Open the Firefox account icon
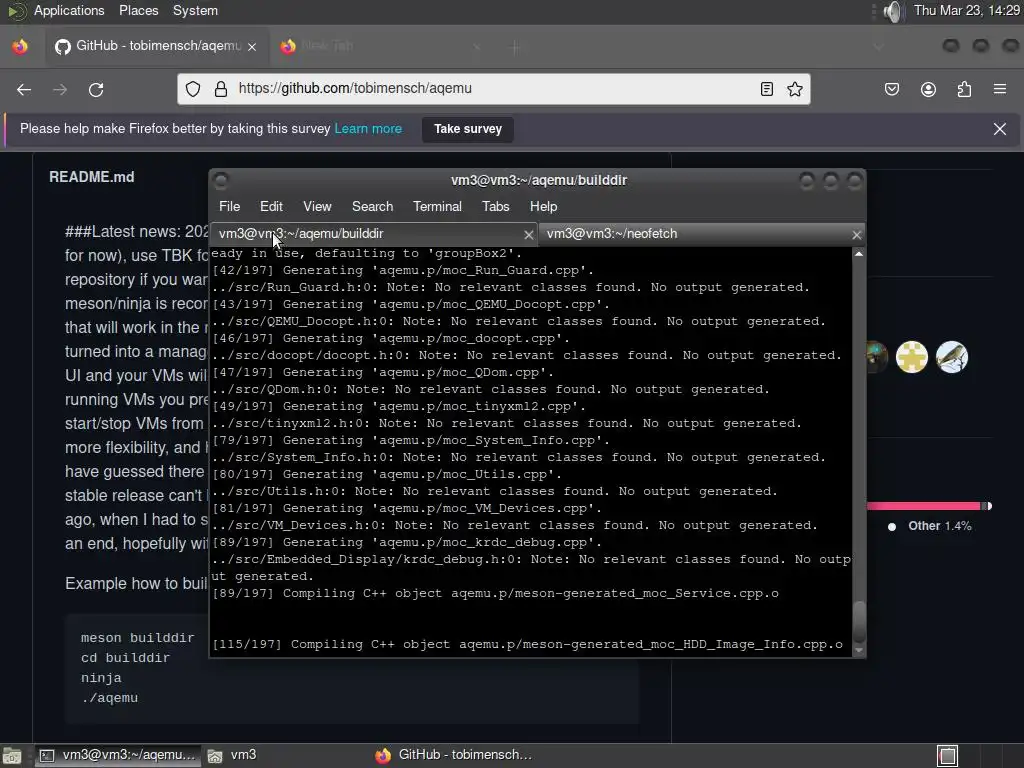Screen dimensions: 1024x768 [928, 89]
